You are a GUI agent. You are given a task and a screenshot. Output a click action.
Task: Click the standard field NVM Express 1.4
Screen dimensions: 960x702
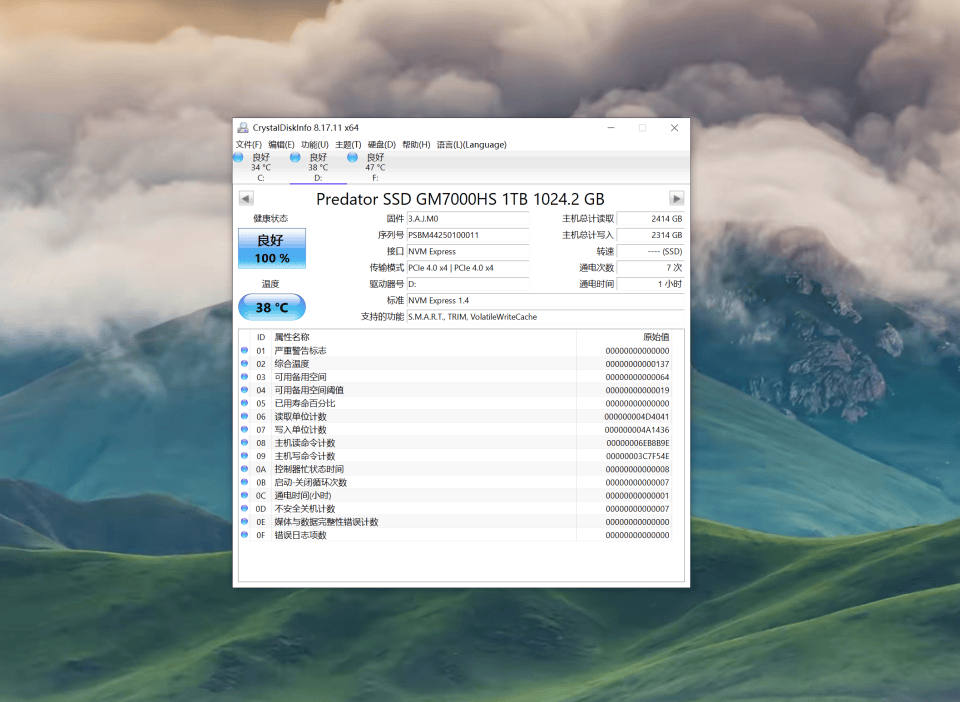(546, 301)
